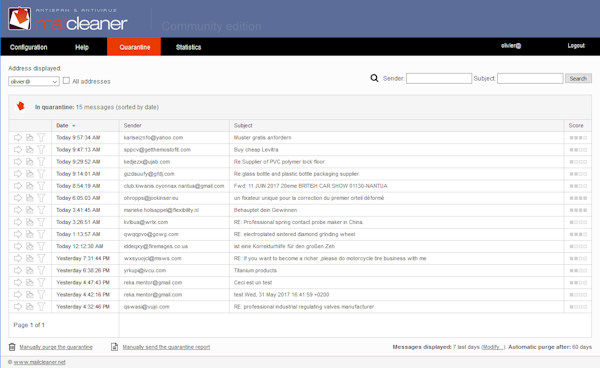Click the olivier@ user name in the menu bar

511,46
